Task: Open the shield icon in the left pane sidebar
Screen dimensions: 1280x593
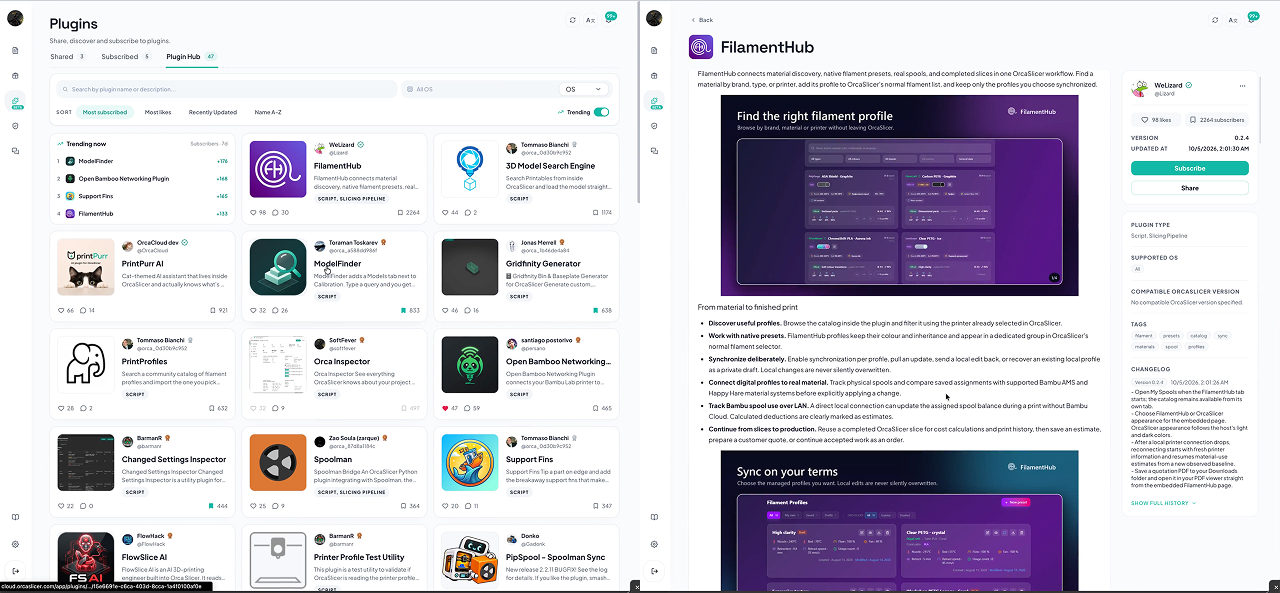Action: pyautogui.click(x=15, y=126)
